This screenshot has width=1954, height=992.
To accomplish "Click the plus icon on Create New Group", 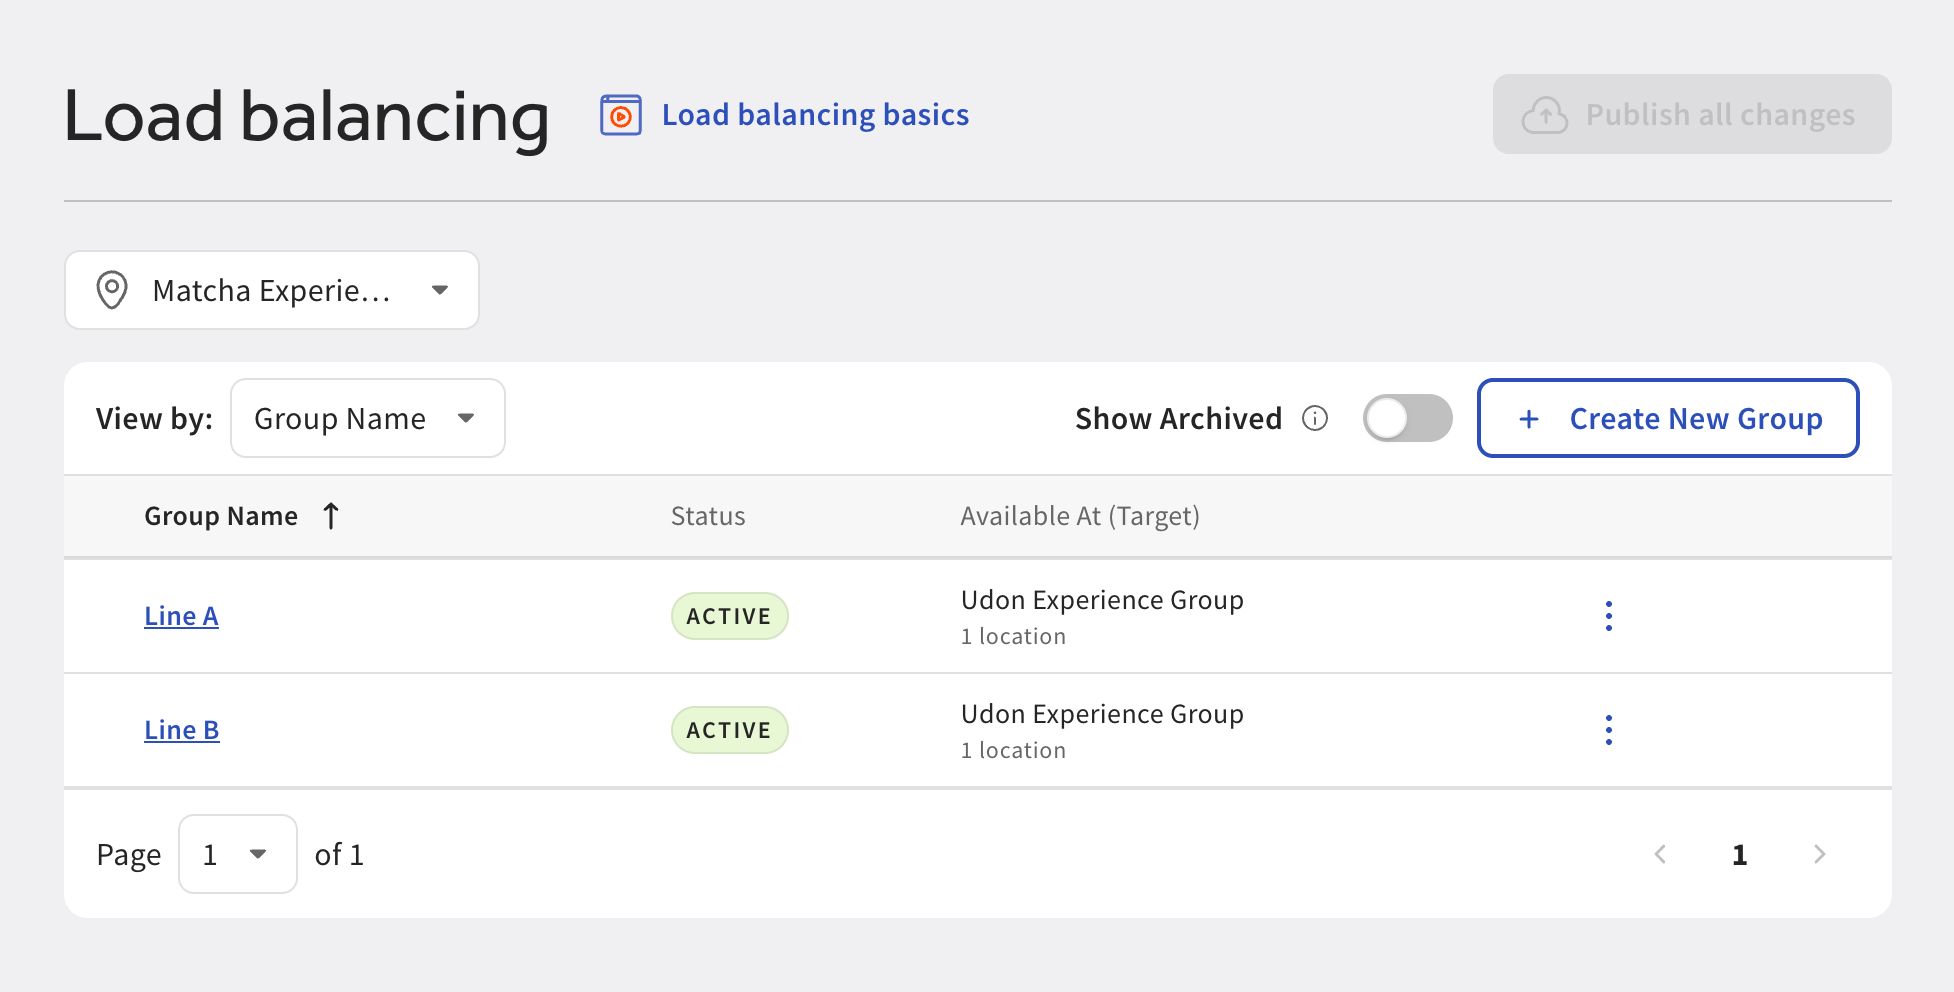I will point(1529,419).
